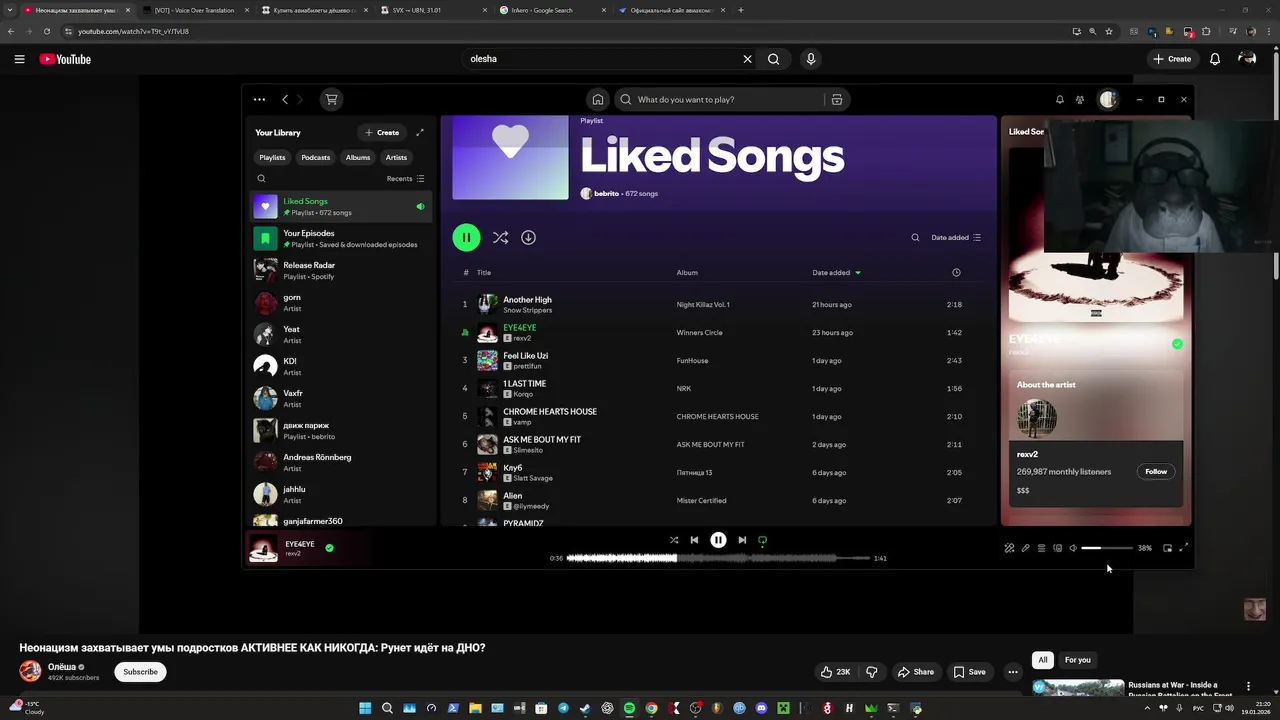Go back in Spotify navigation
Screen dimensions: 1280x720
tap(285, 99)
